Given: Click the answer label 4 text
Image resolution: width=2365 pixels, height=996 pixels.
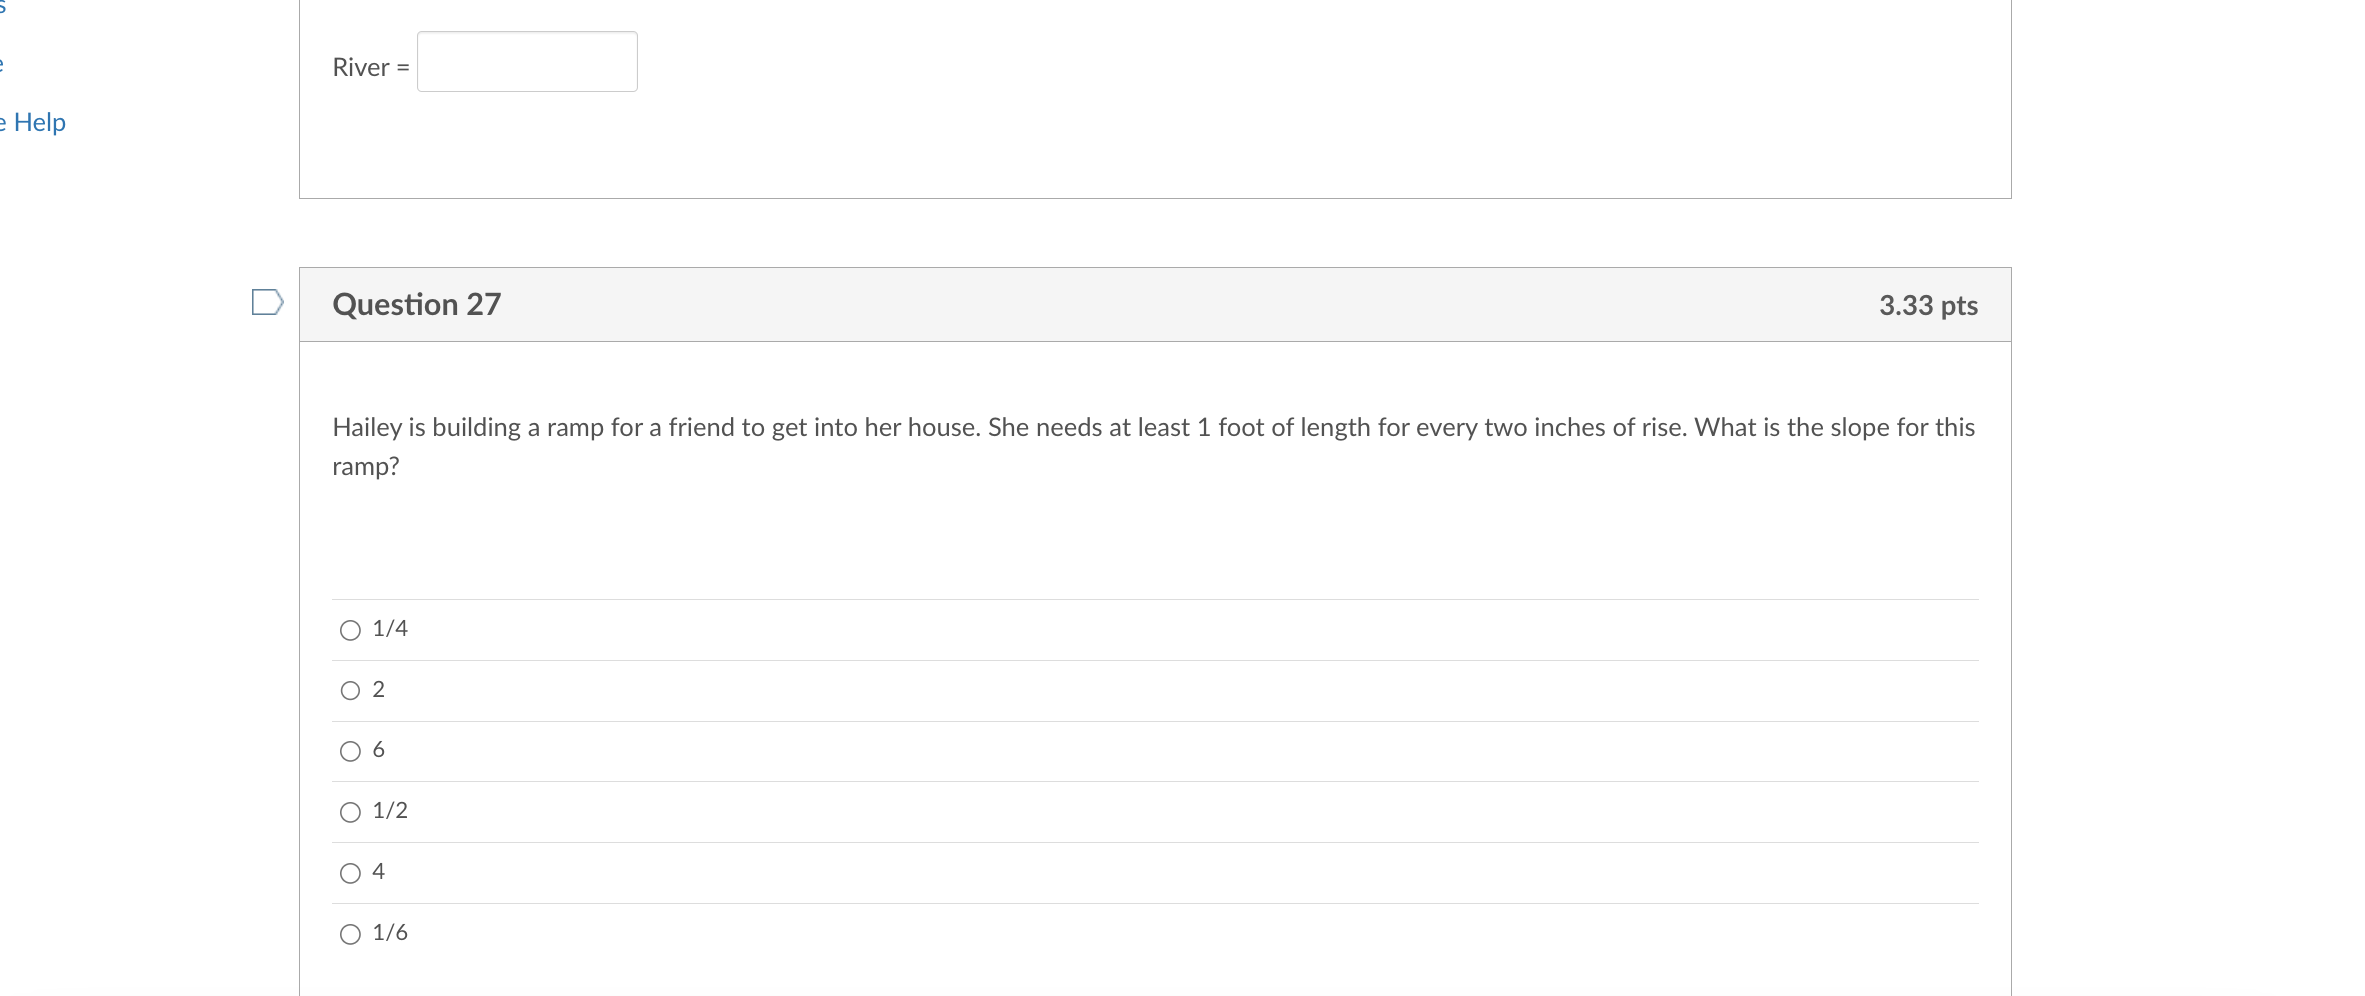Looking at the screenshot, I should [x=379, y=871].
